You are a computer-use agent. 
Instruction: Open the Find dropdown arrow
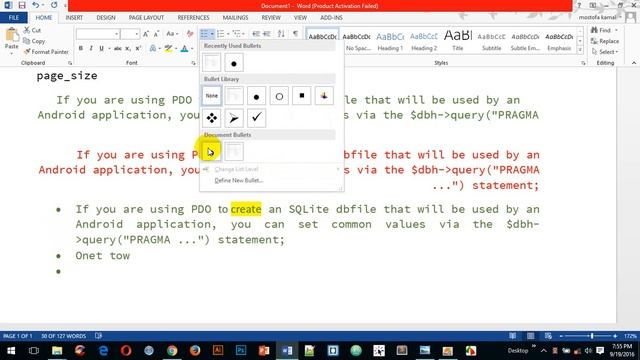tap(616, 30)
